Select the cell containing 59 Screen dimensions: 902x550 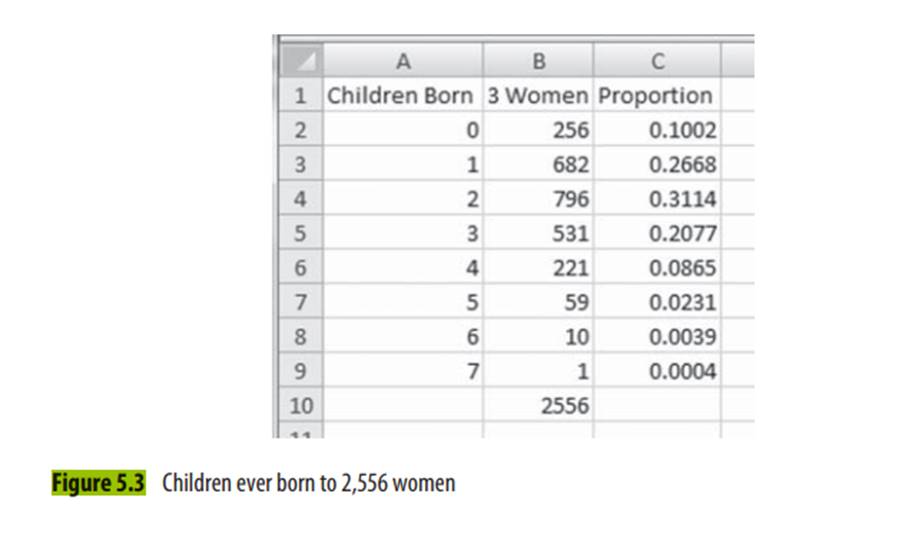(x=538, y=302)
